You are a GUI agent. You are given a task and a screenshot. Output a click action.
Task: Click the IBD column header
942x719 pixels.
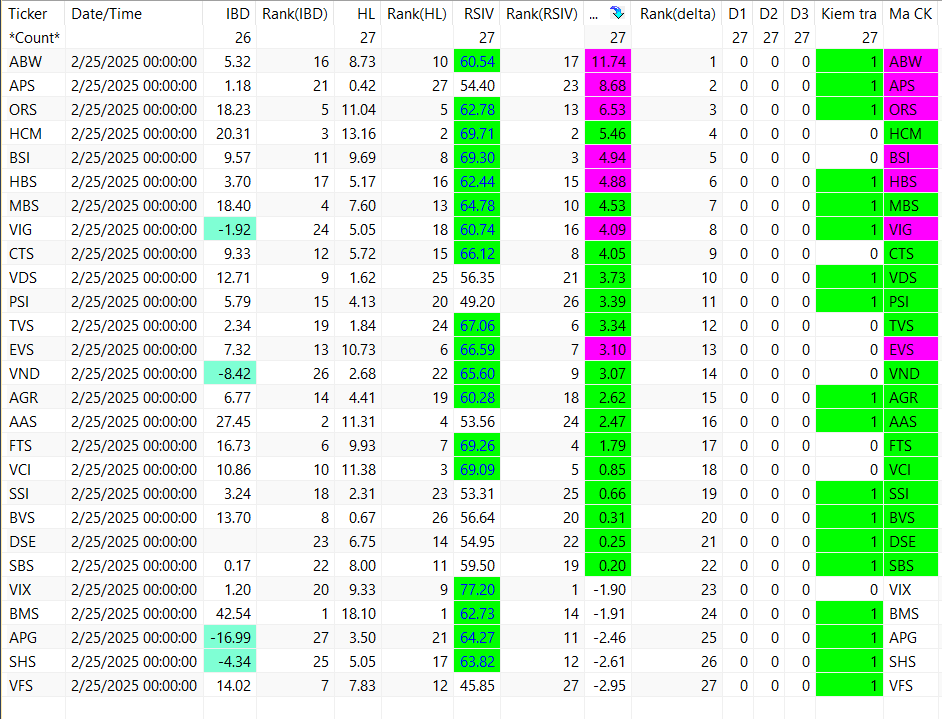tap(237, 14)
